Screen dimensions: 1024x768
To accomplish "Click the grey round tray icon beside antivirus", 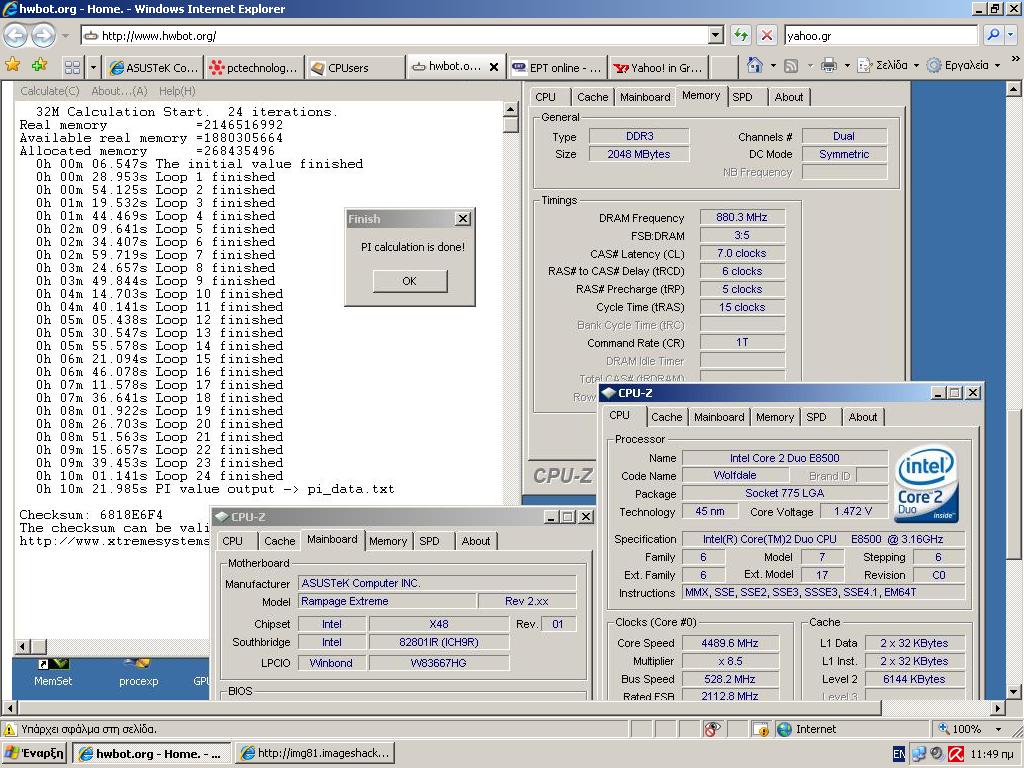I will [x=937, y=754].
